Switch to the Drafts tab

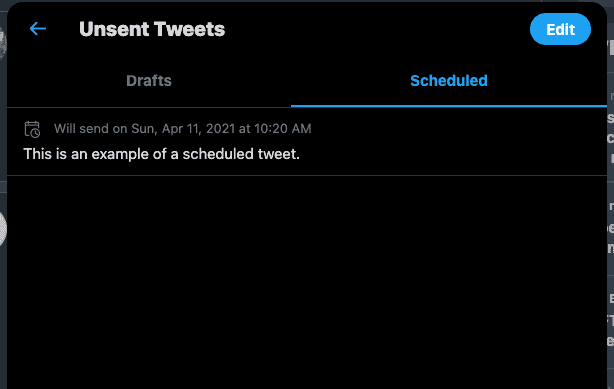coord(149,81)
